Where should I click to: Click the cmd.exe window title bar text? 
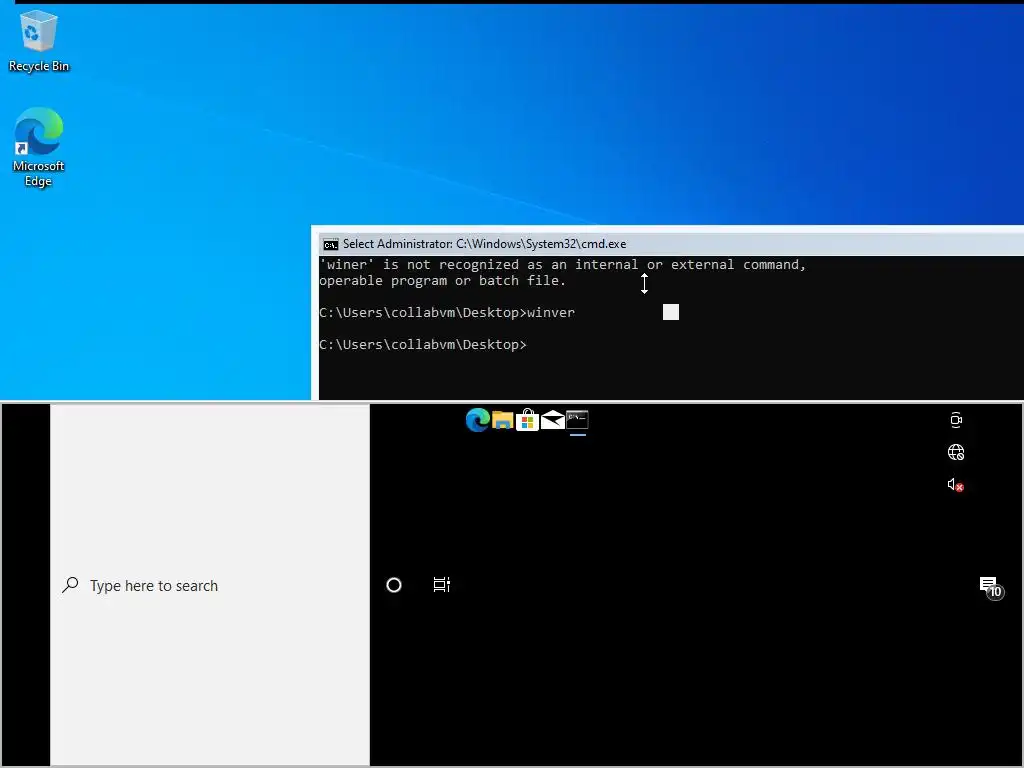(484, 244)
